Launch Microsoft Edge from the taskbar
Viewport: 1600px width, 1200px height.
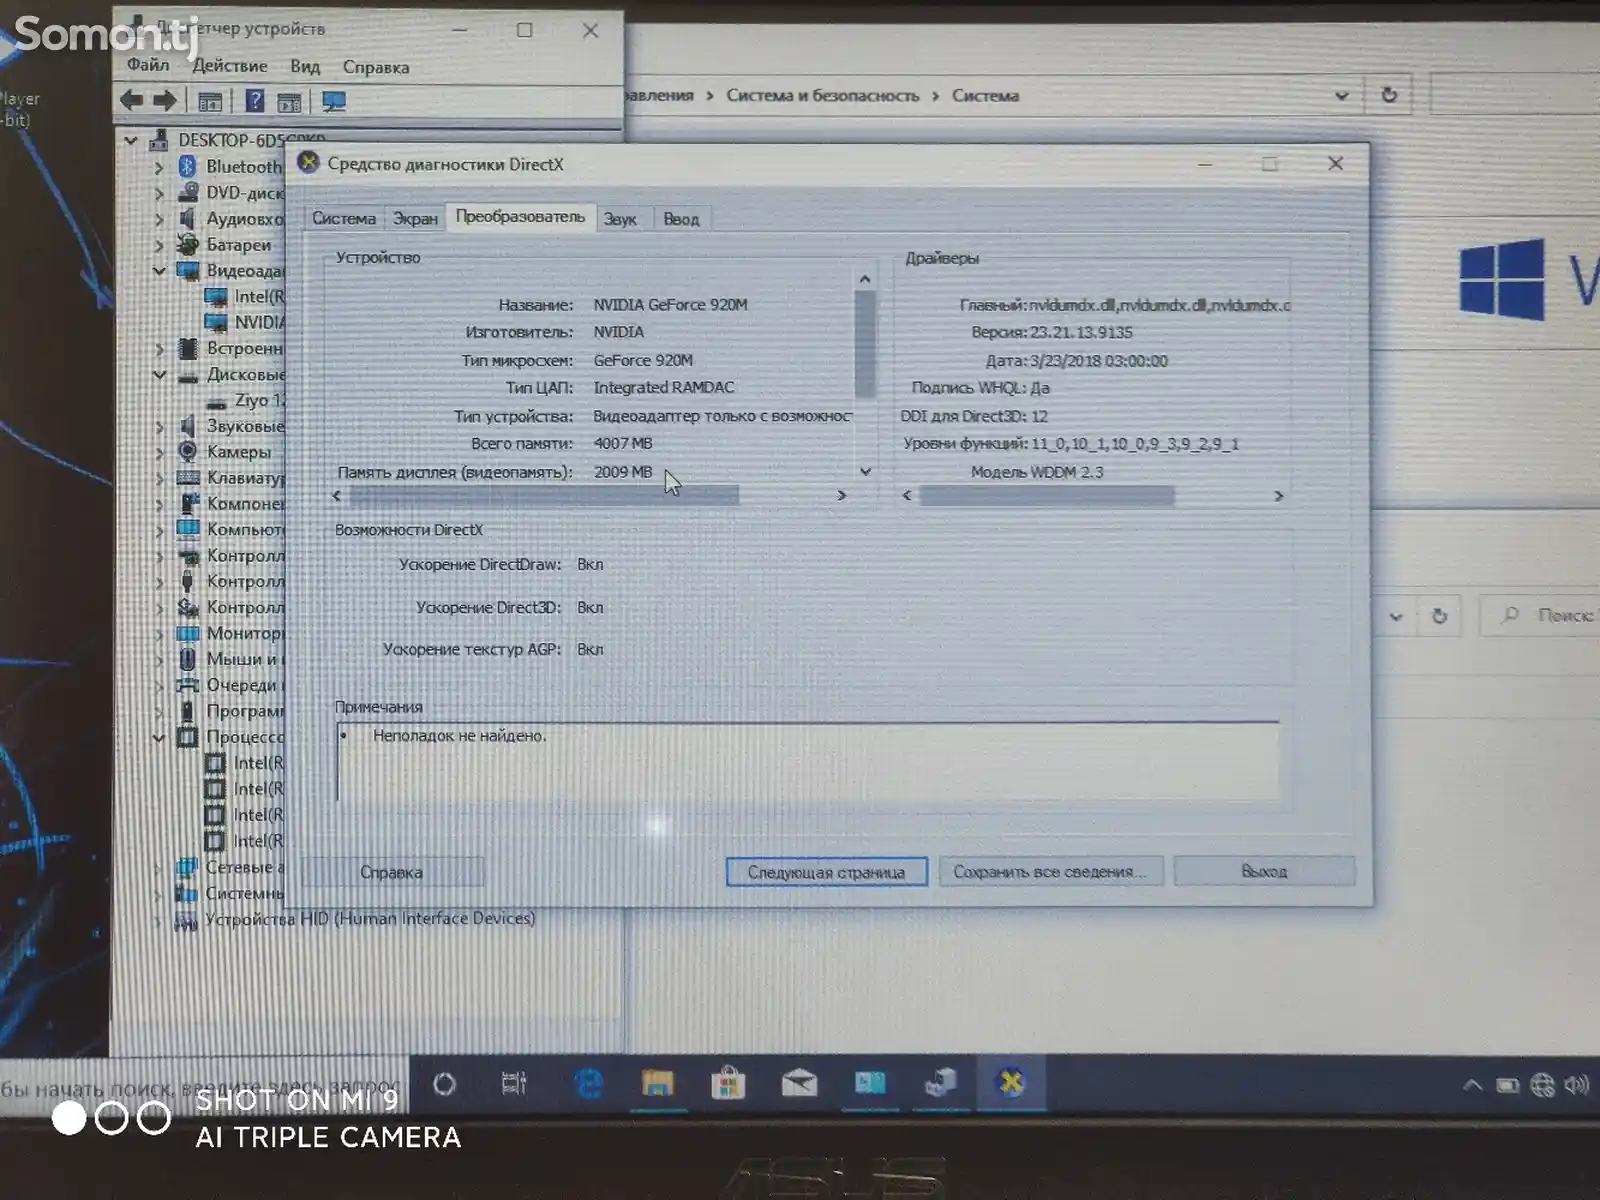pyautogui.click(x=589, y=1083)
